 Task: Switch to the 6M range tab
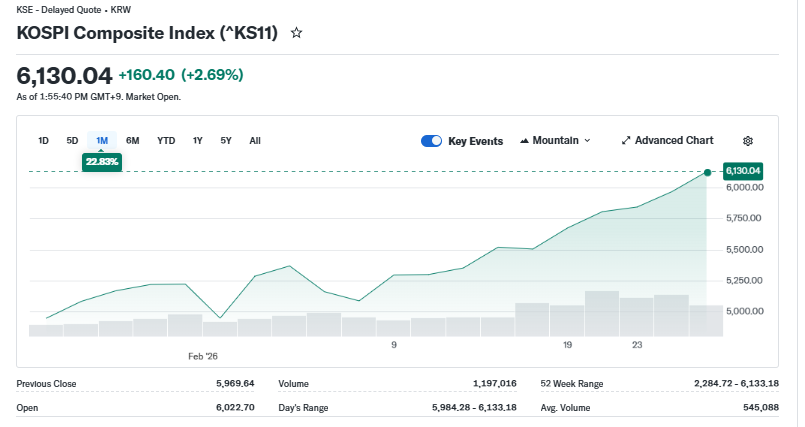(x=132, y=141)
